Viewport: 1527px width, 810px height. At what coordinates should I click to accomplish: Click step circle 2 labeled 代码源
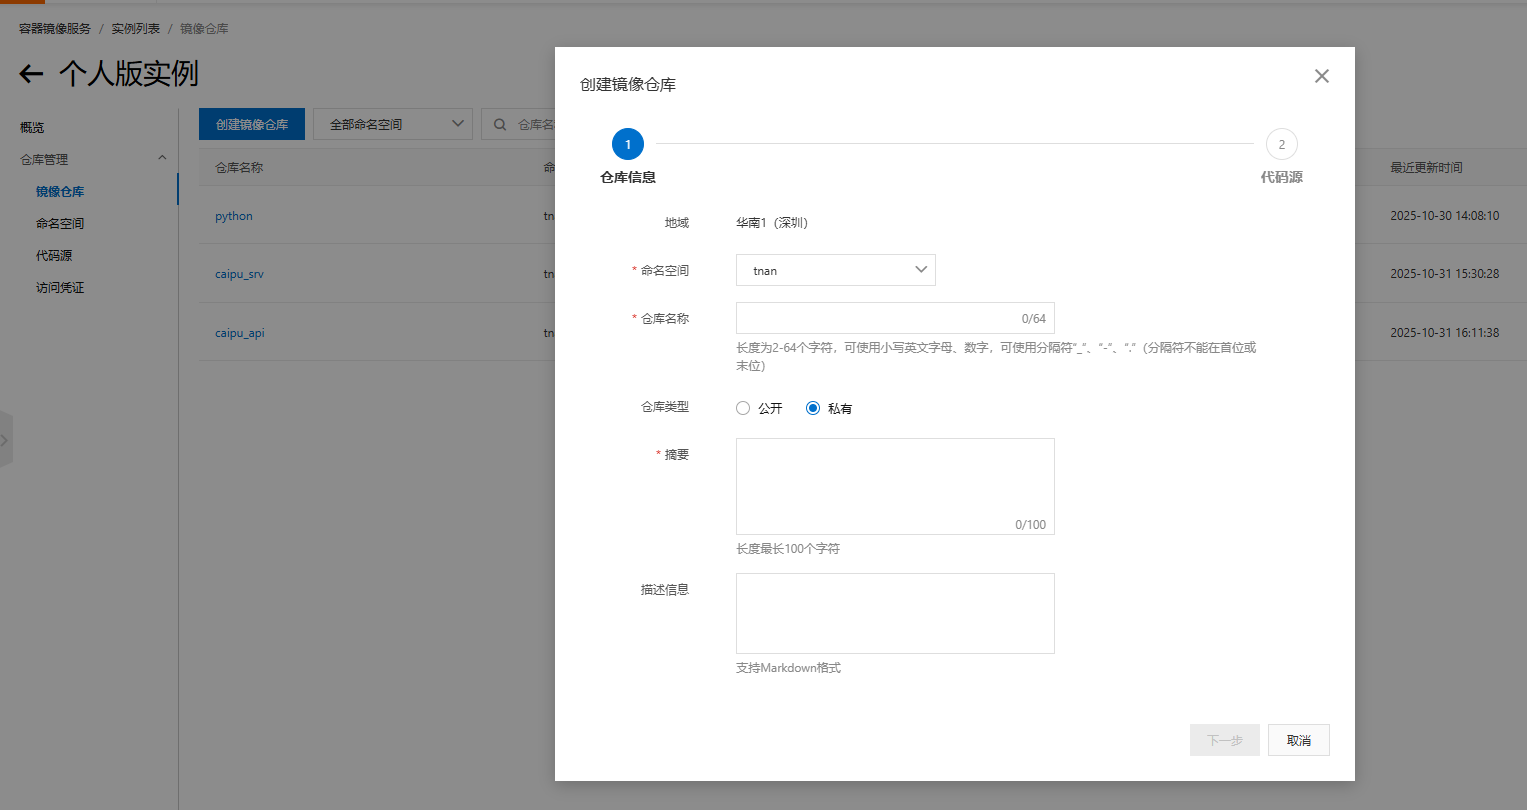(1282, 143)
